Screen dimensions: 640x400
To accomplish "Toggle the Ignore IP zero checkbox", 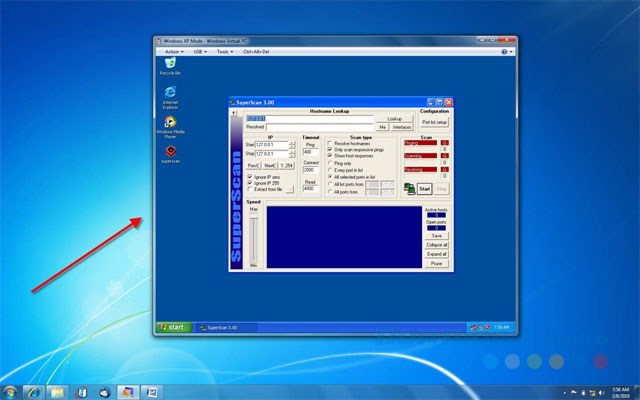I will 250,177.
